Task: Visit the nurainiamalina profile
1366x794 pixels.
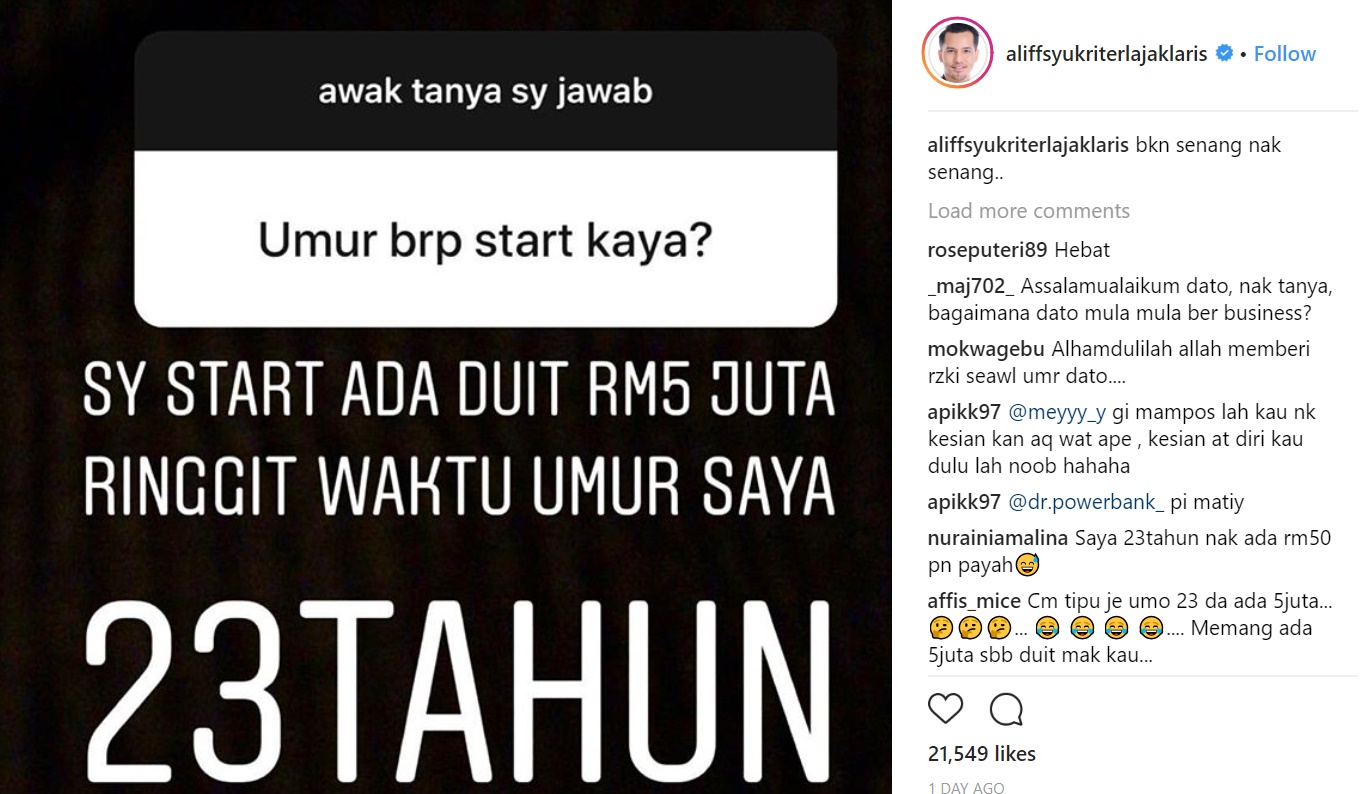Action: point(998,538)
